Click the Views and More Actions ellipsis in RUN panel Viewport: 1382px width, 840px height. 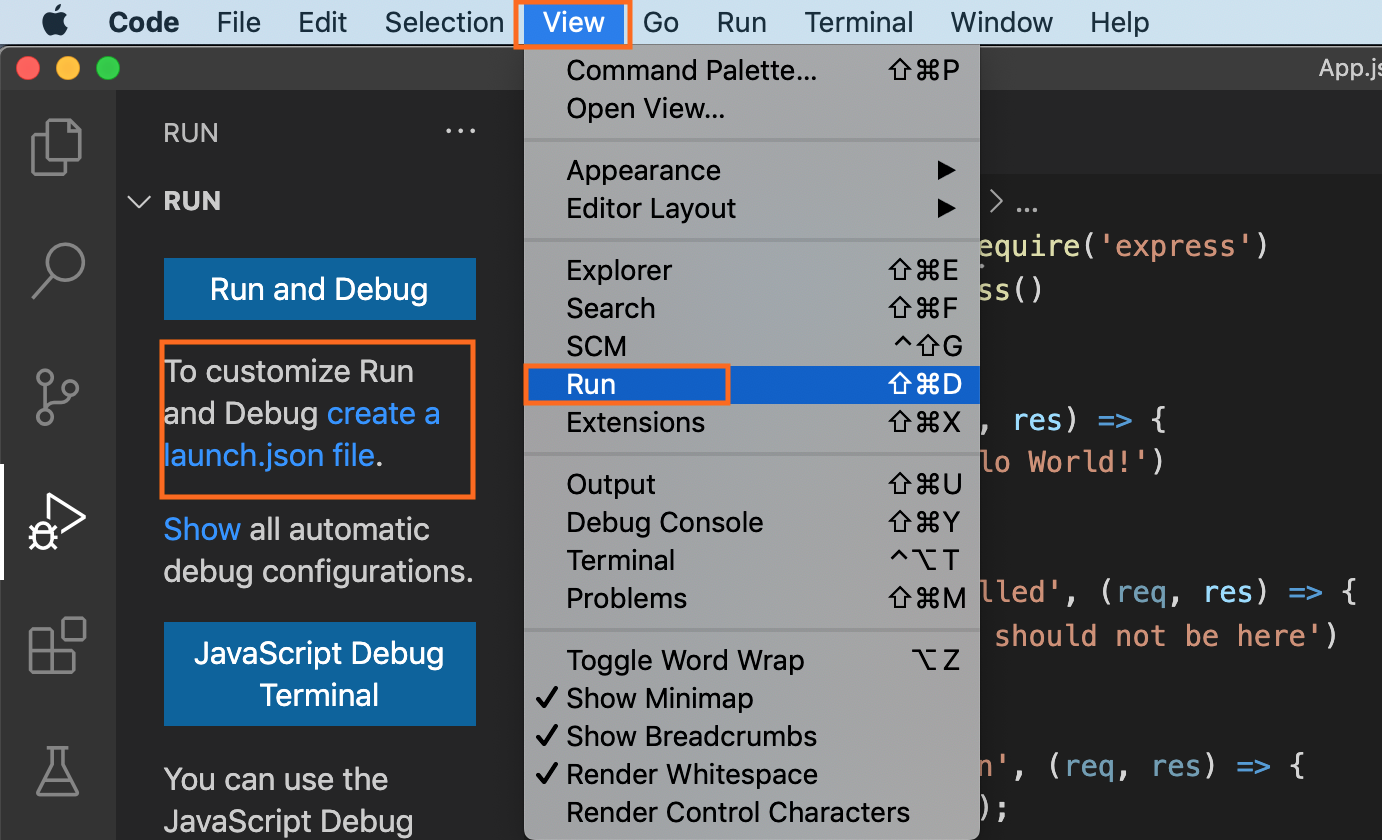coord(460,131)
